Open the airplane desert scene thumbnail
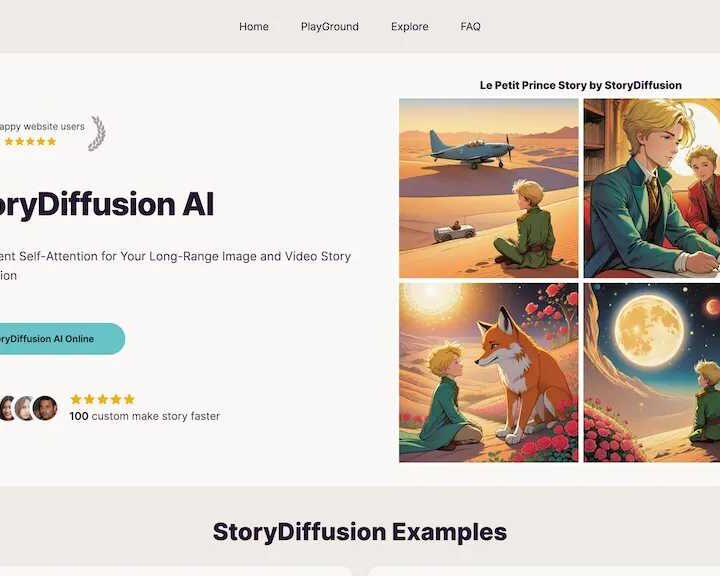Screen dimensions: 720x576 (489, 188)
